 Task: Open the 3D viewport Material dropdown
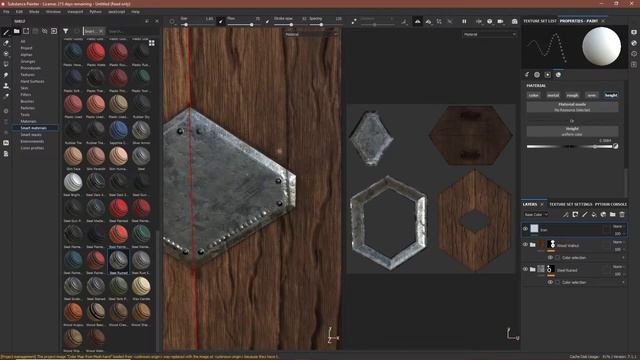pyautogui.click(x=311, y=34)
